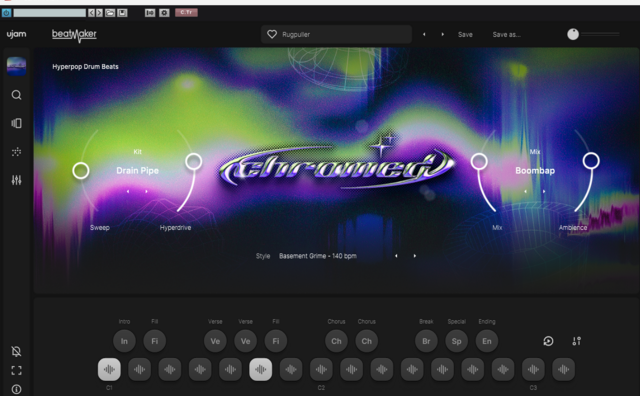Open the host preset folder icon
This screenshot has height=396, width=640.
coord(110,13)
